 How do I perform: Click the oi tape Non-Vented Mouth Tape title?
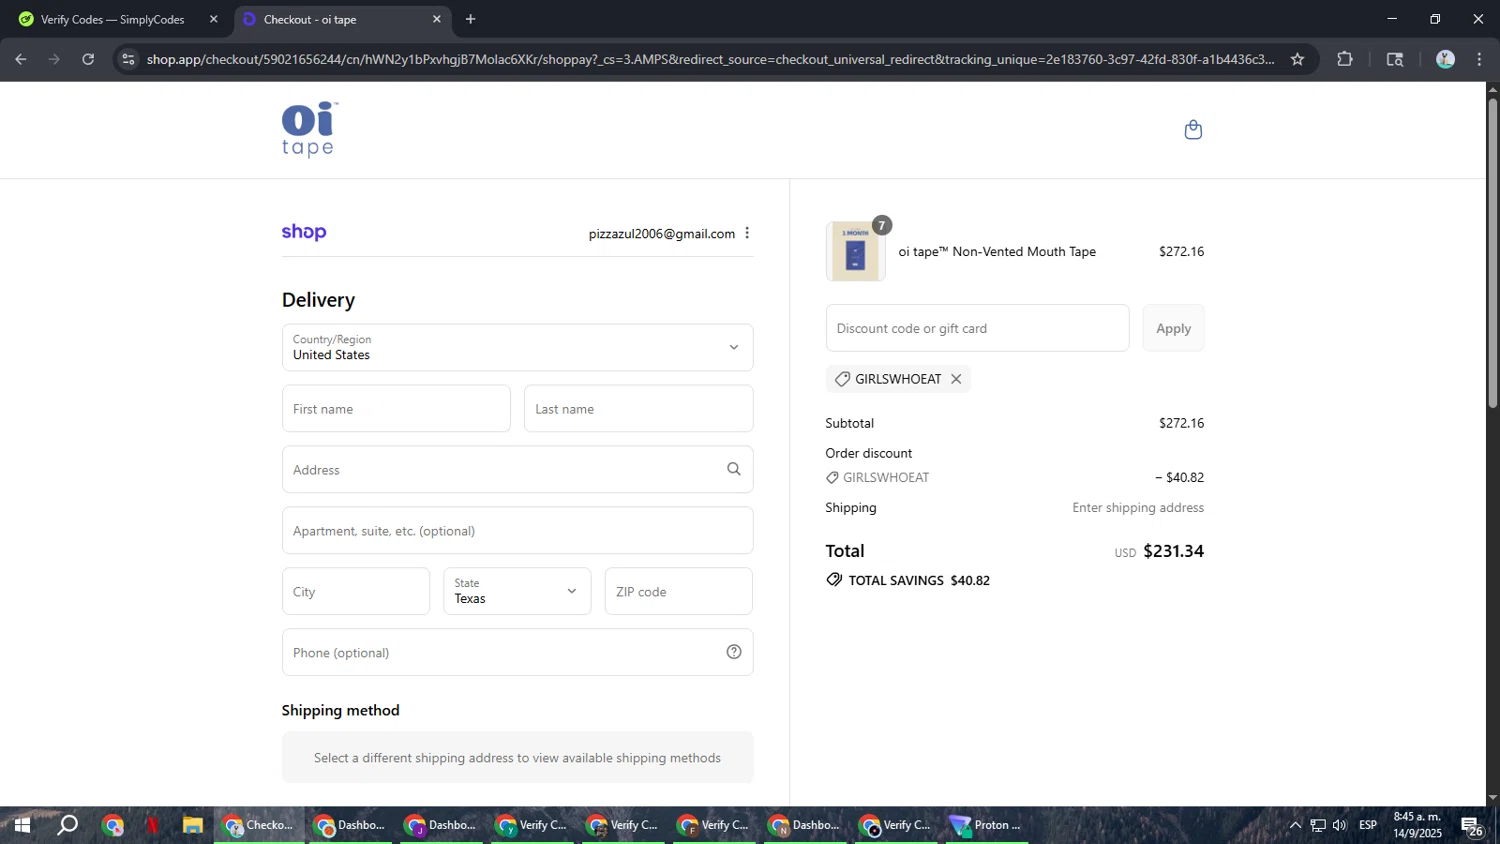[x=997, y=252]
